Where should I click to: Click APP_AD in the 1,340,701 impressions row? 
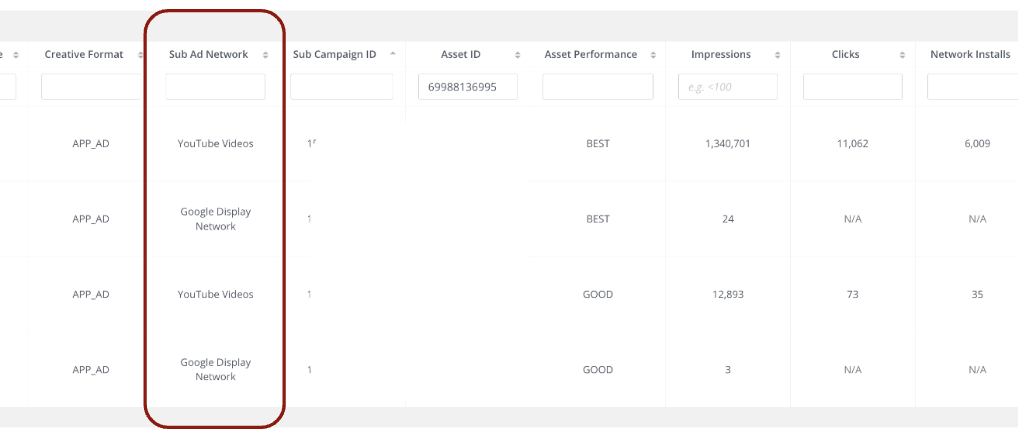pos(91,143)
